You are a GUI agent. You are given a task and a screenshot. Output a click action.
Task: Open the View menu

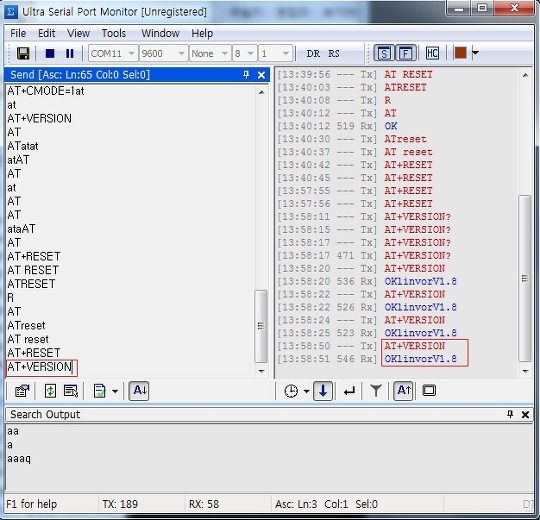coord(78,33)
